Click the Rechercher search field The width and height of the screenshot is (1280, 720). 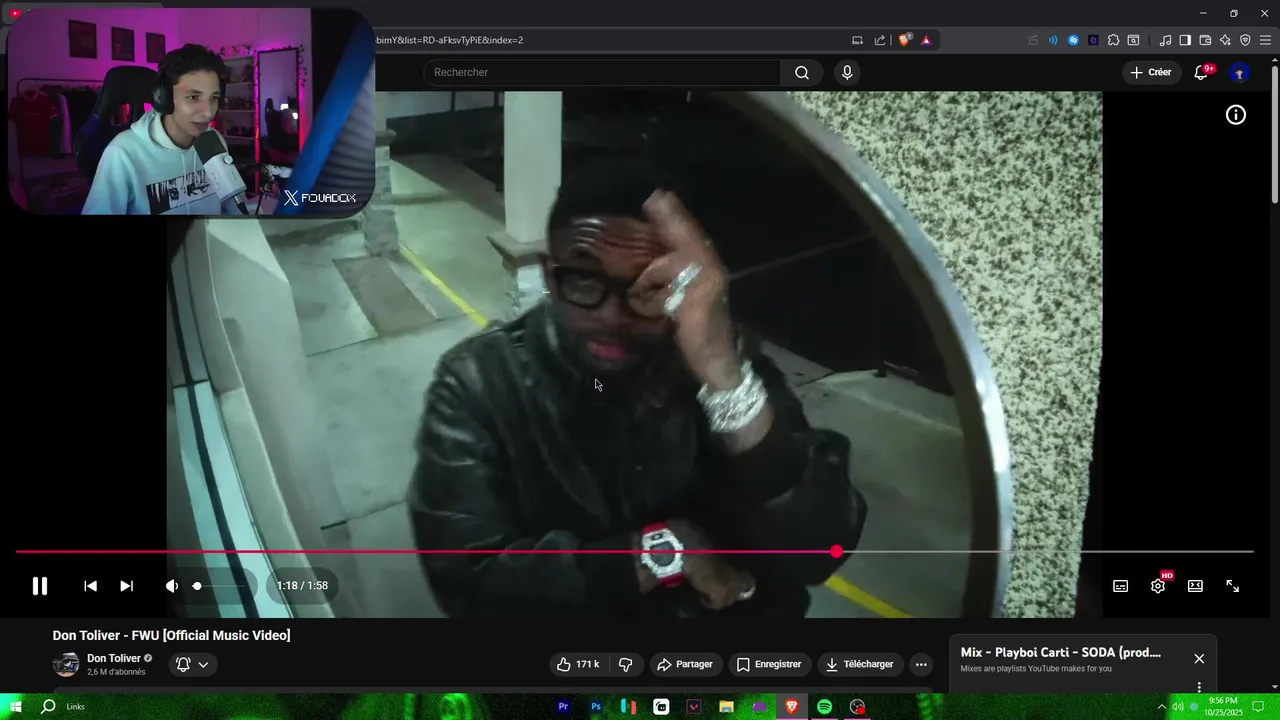[602, 72]
